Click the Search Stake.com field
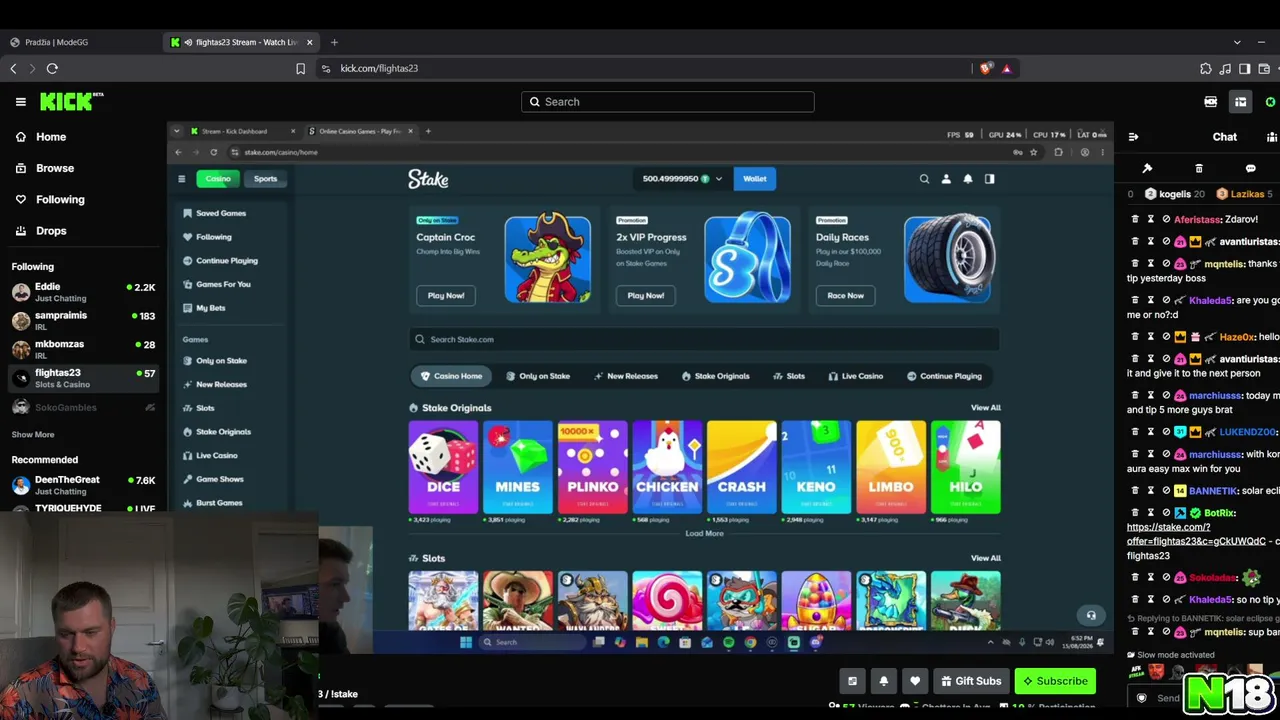 [704, 339]
